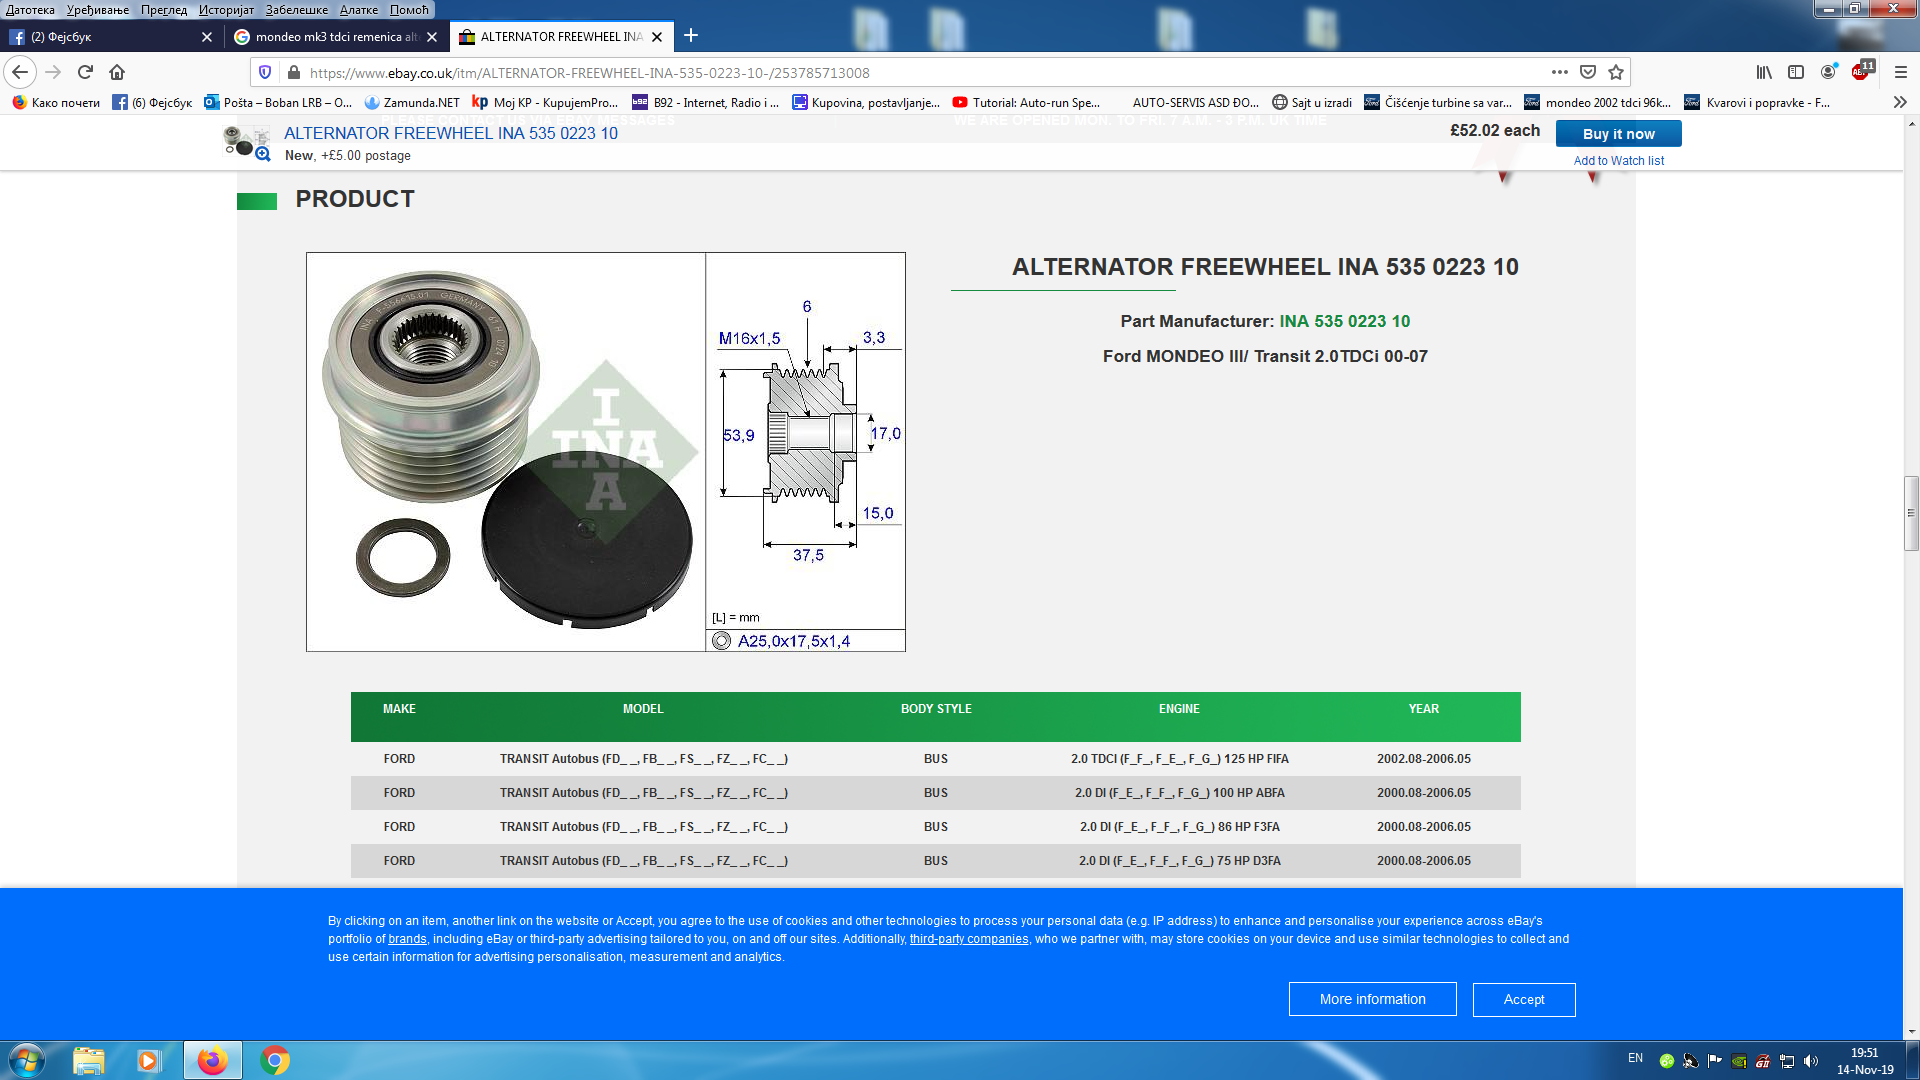Open the Firefox hamburger menu
Screen dimensions: 1920x1080
point(1901,72)
